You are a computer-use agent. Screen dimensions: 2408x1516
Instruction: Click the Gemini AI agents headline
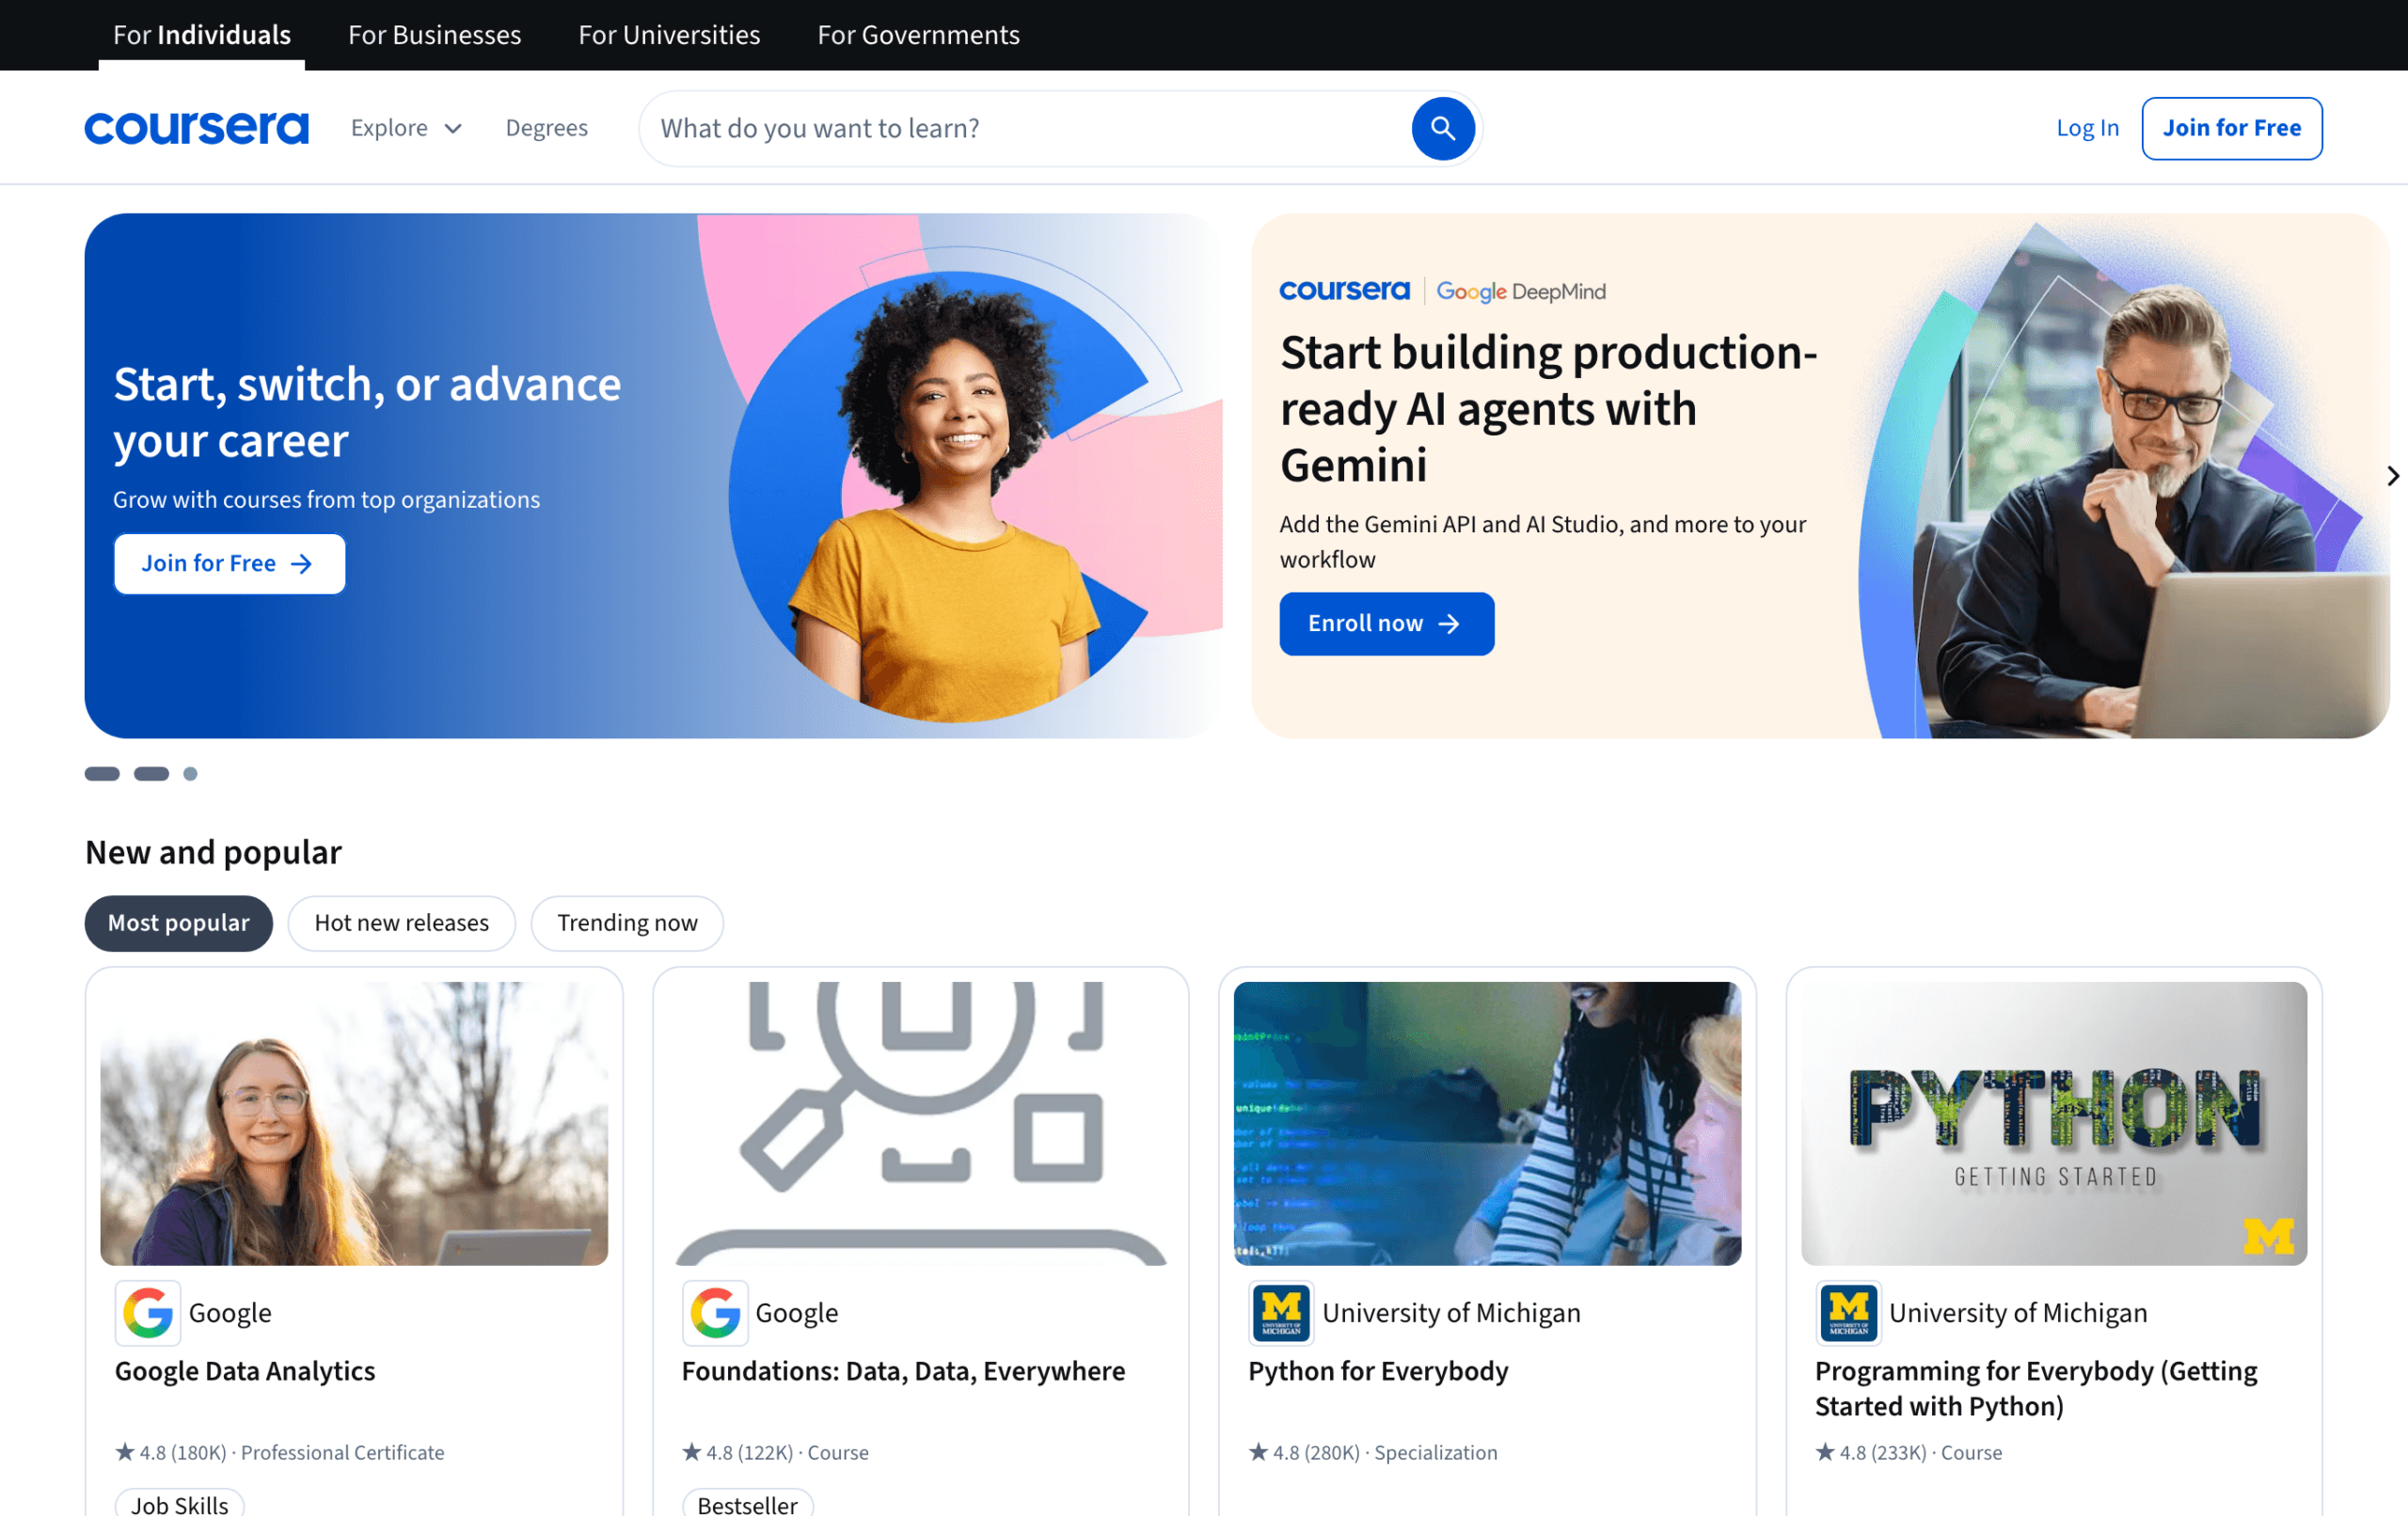point(1548,409)
